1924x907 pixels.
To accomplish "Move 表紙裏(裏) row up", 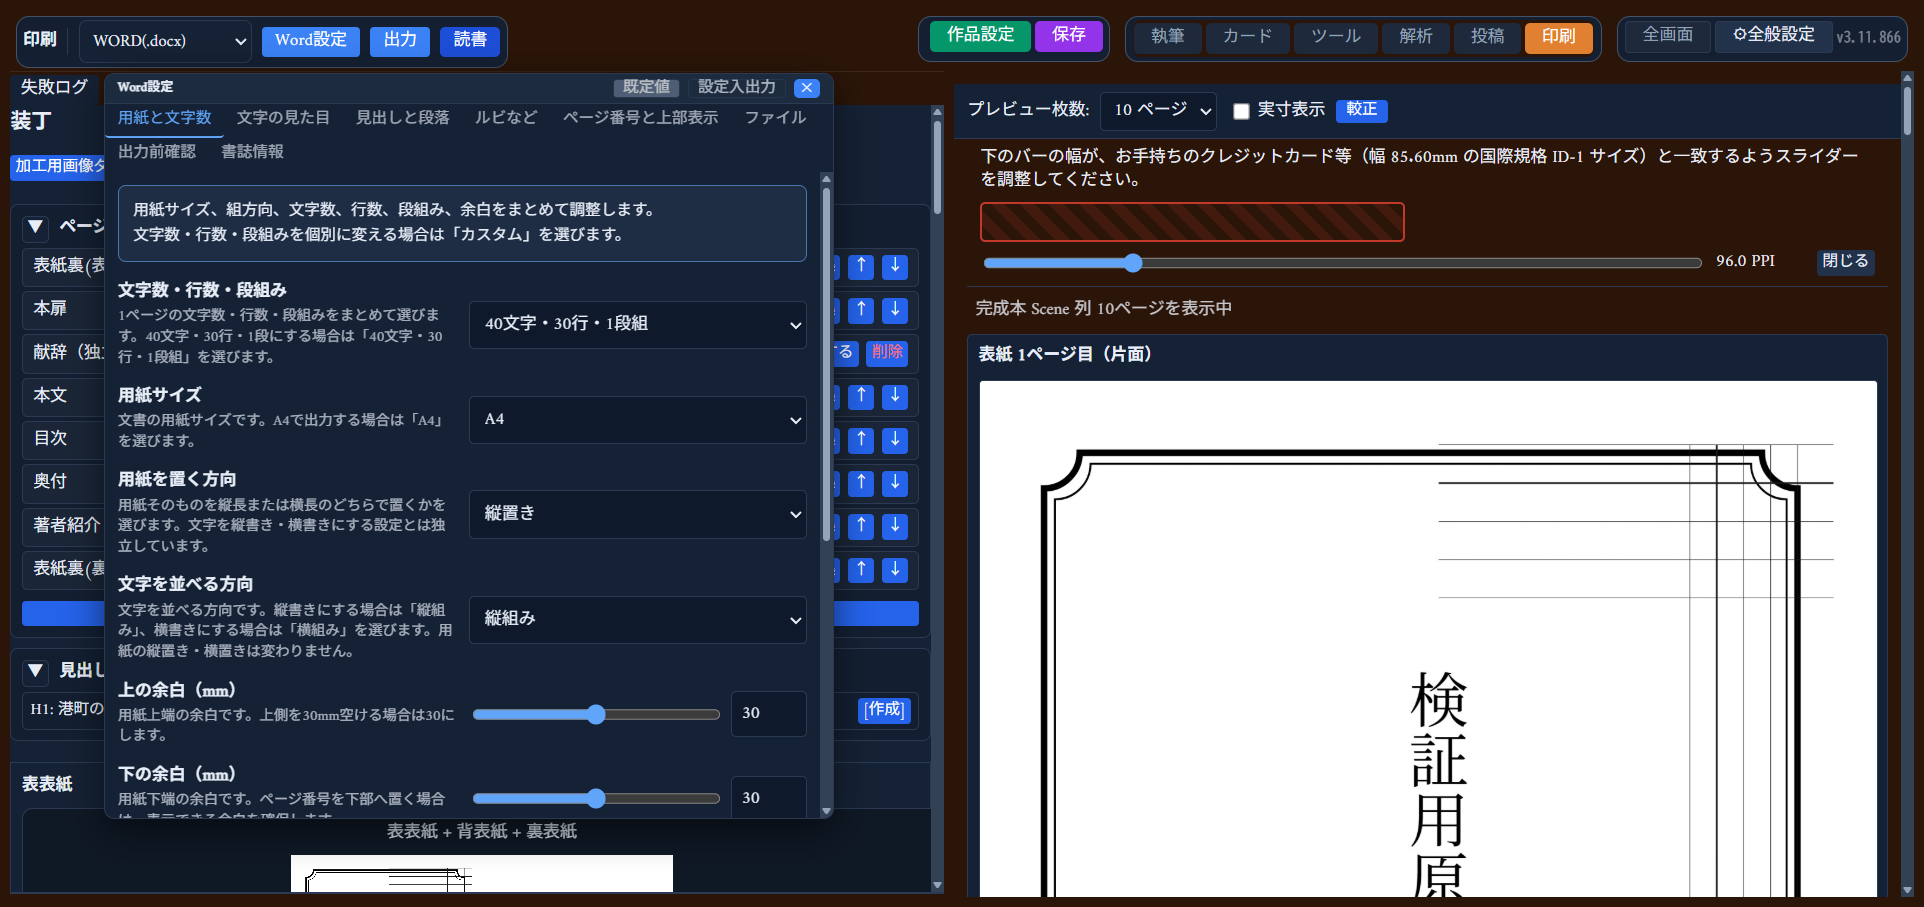I will point(861,570).
